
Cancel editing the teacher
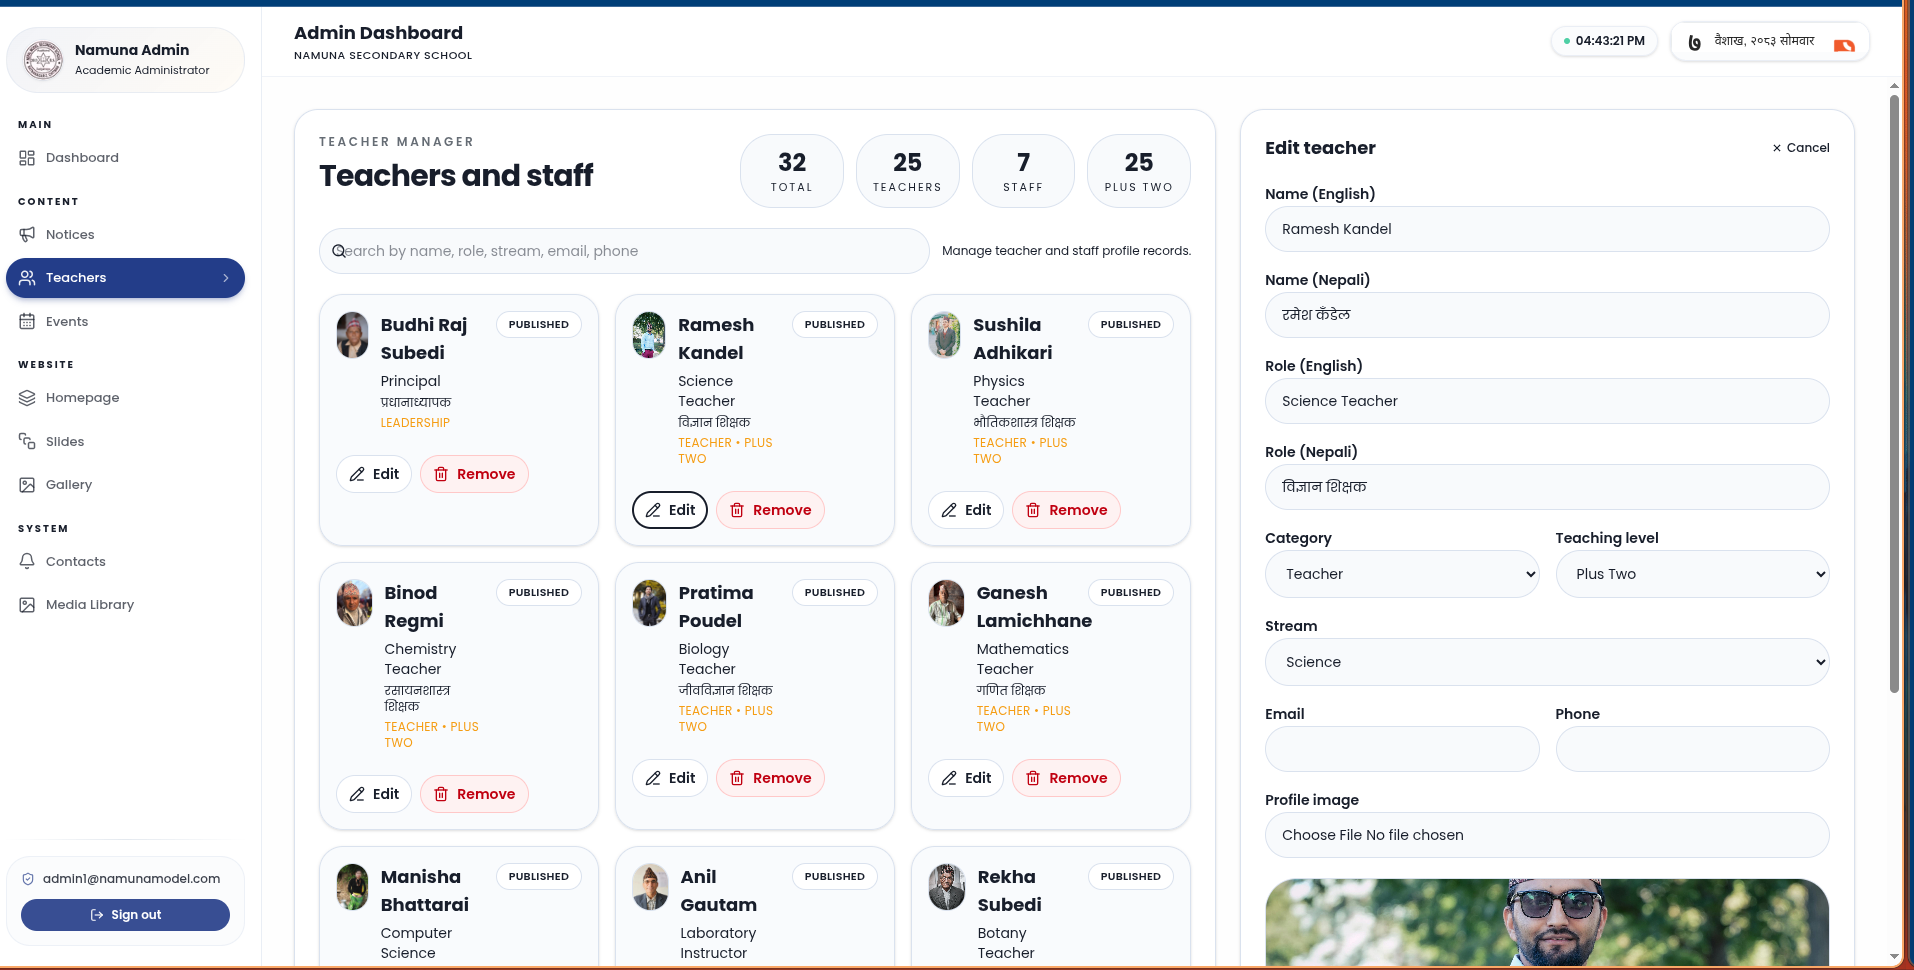pyautogui.click(x=1800, y=148)
